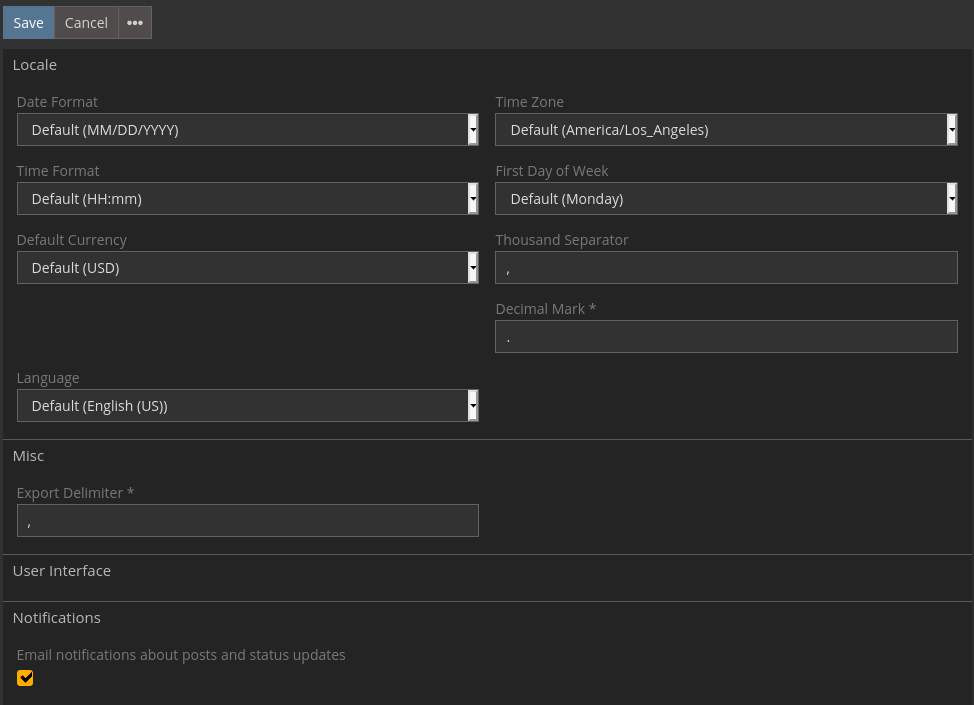Screen dimensions: 974x705
Task: Click the email notifications label text
Action: pyautogui.click(x=181, y=655)
